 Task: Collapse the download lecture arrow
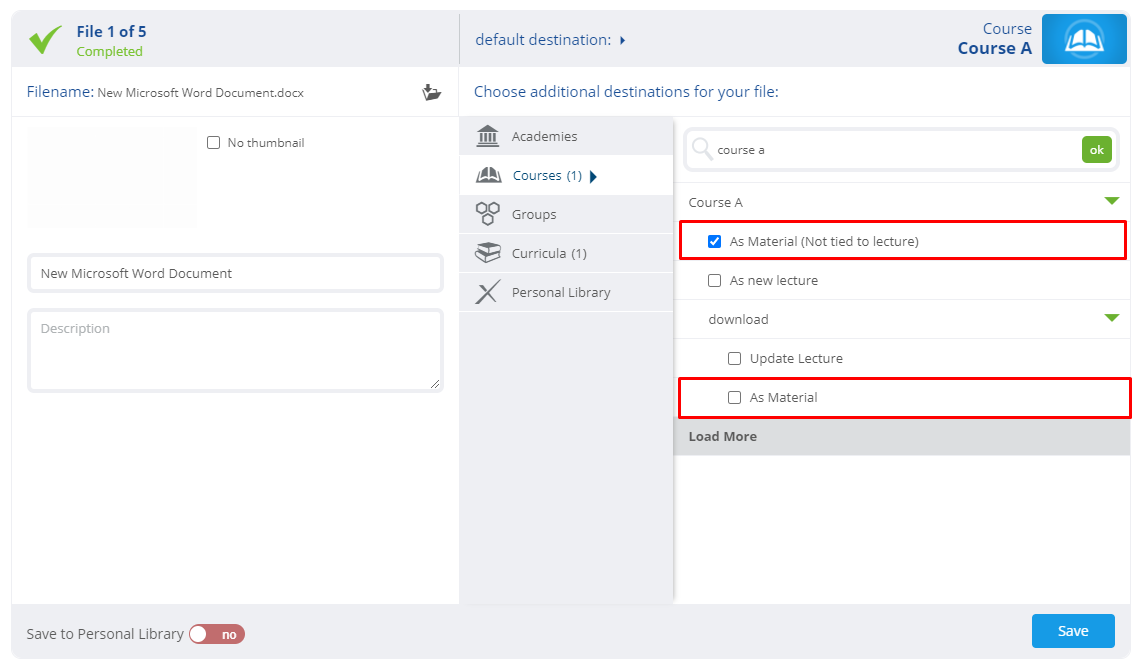coord(1111,318)
